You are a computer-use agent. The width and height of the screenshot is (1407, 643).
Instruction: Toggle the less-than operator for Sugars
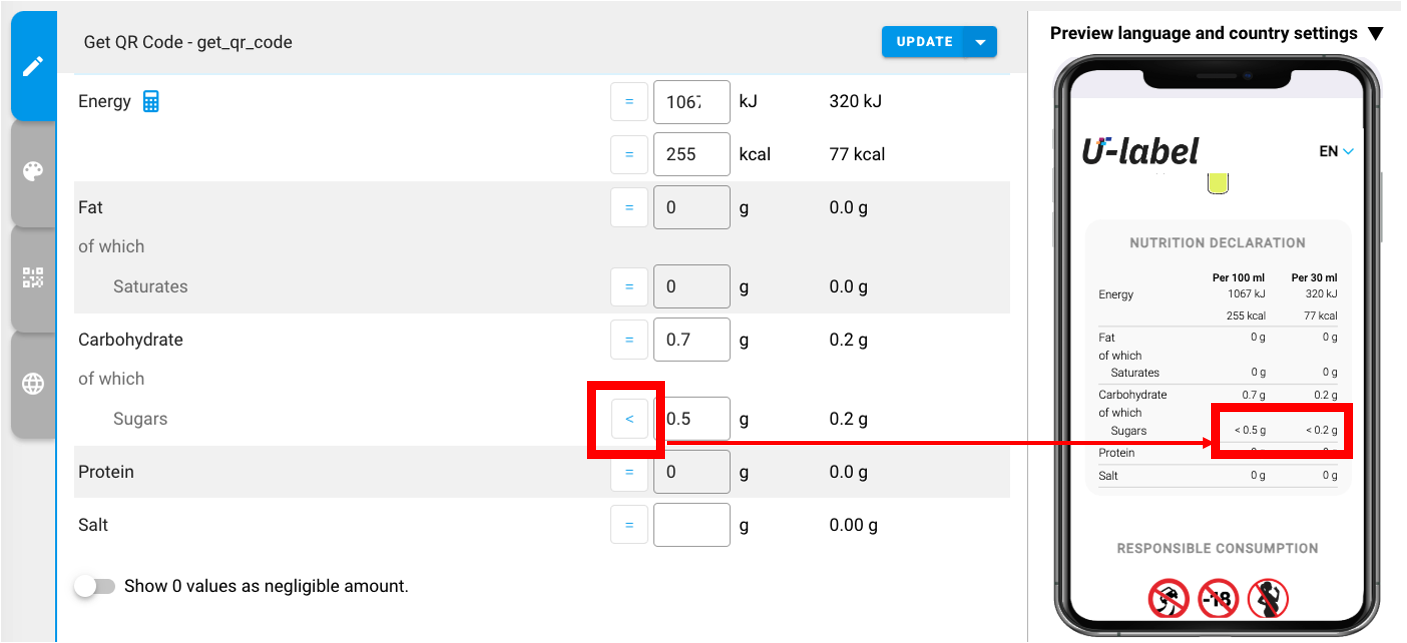coord(629,419)
